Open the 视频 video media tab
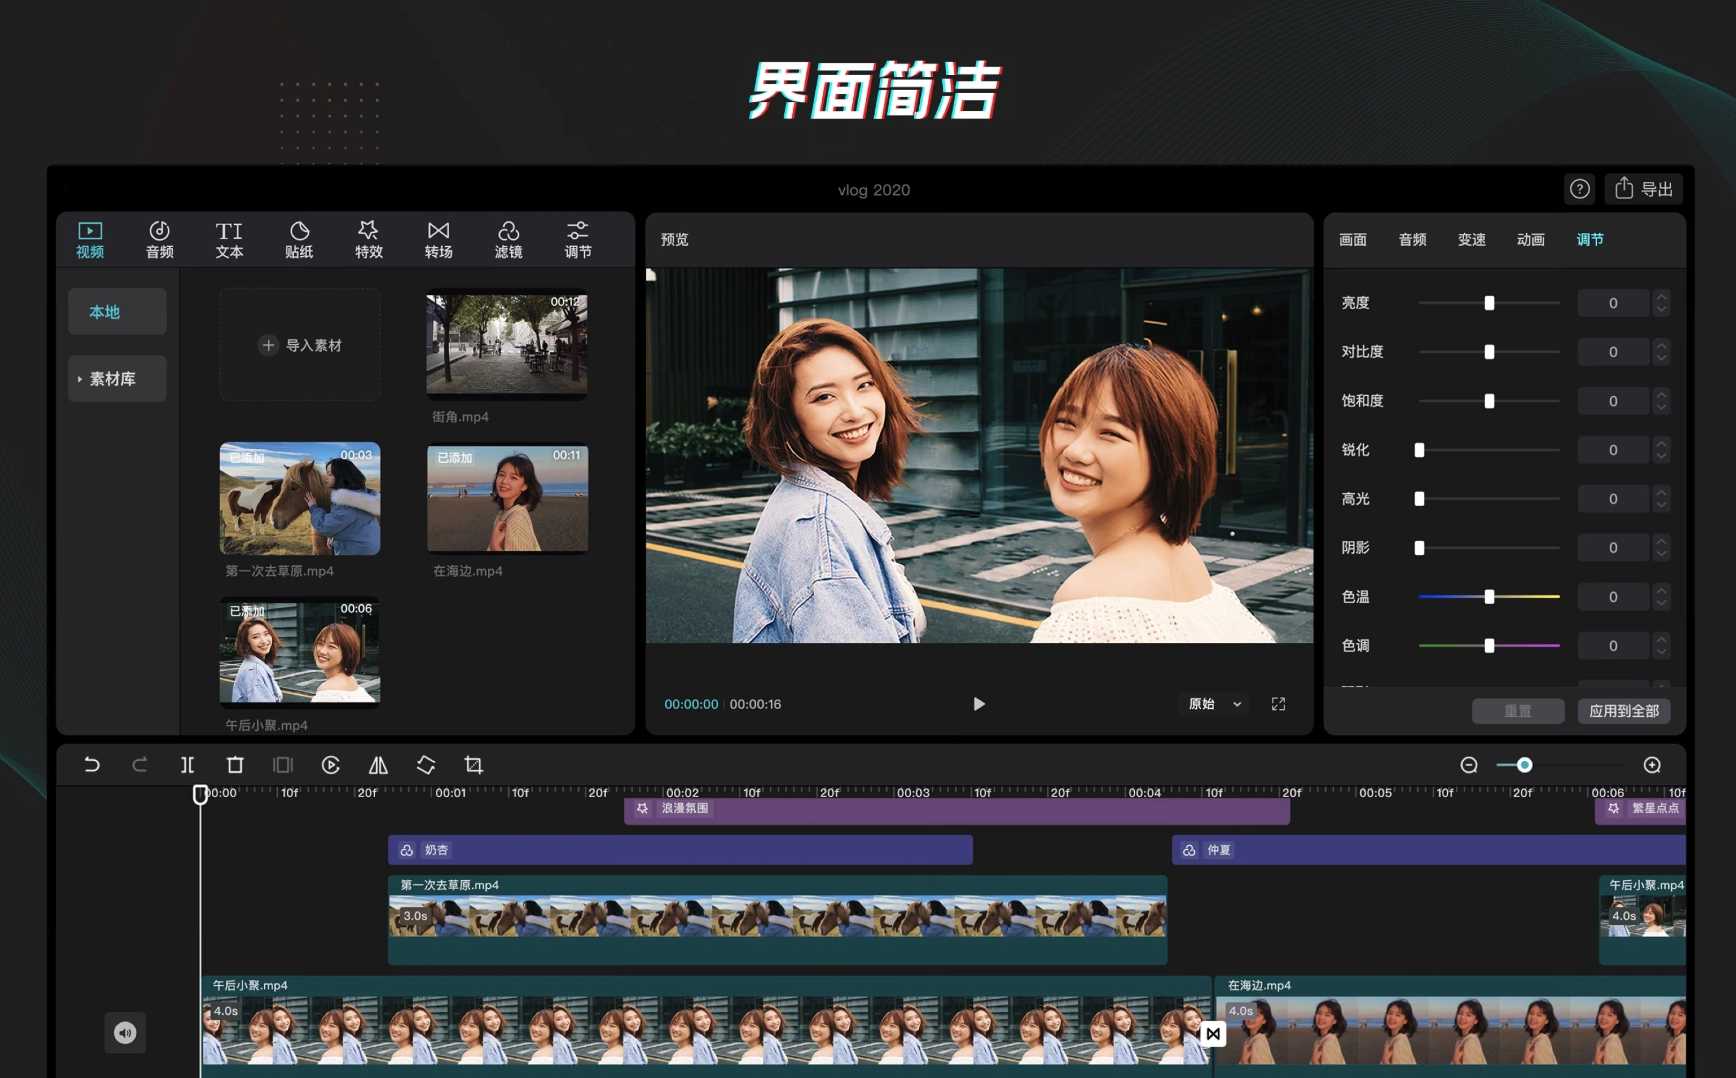Viewport: 1736px width, 1078px height. [90, 240]
